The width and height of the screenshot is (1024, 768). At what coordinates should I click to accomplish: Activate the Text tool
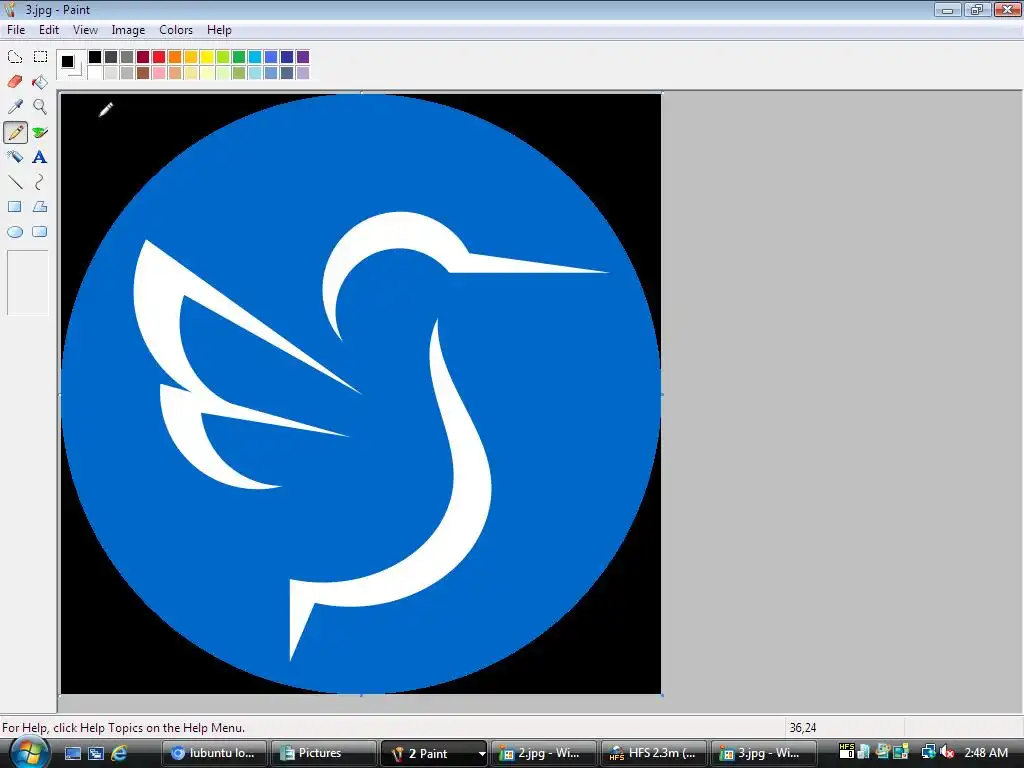[40, 157]
